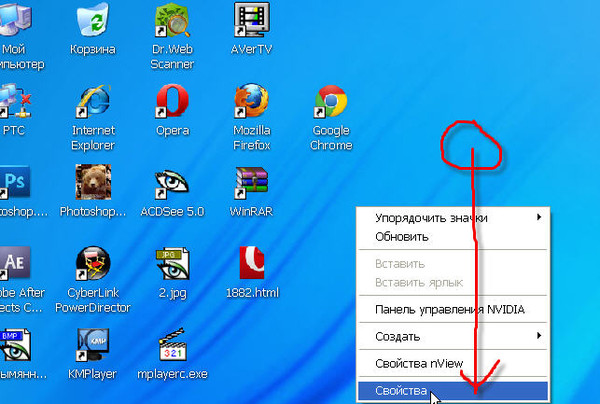The height and width of the screenshot is (404, 600).
Task: Click the WinRAR desktop icon
Action: pyautogui.click(x=251, y=183)
